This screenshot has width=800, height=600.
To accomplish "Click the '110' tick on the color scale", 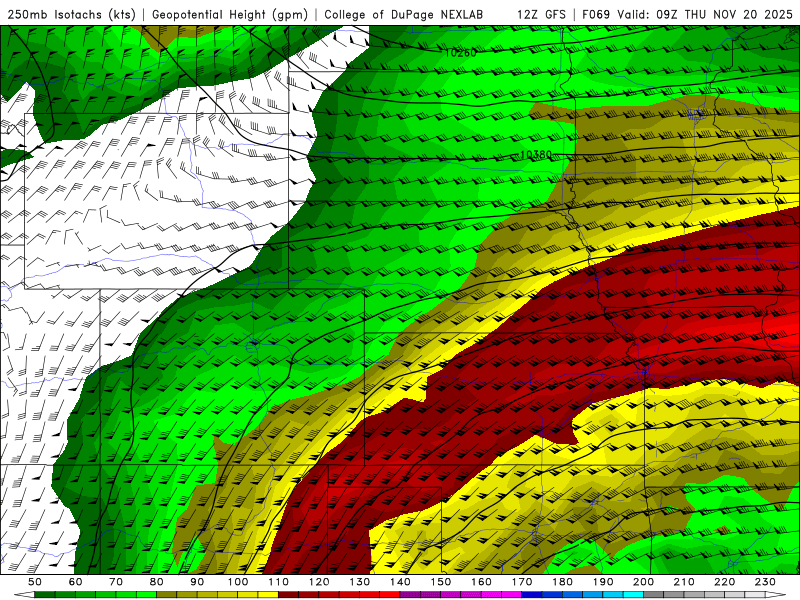I will 279,582.
